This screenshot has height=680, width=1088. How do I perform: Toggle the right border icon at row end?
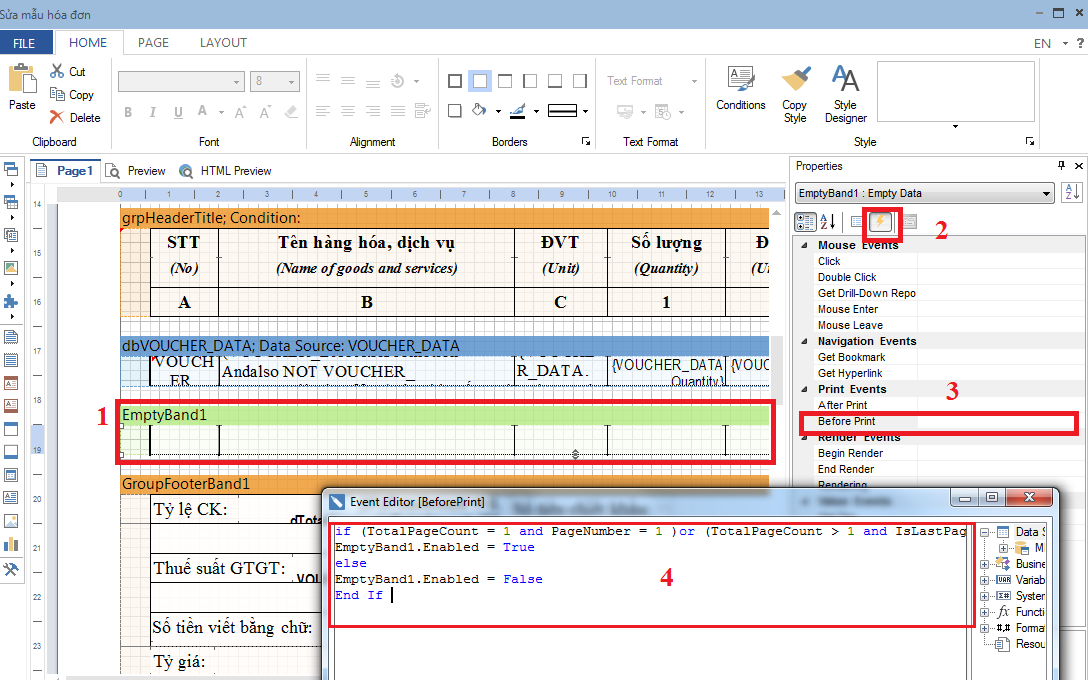click(580, 81)
